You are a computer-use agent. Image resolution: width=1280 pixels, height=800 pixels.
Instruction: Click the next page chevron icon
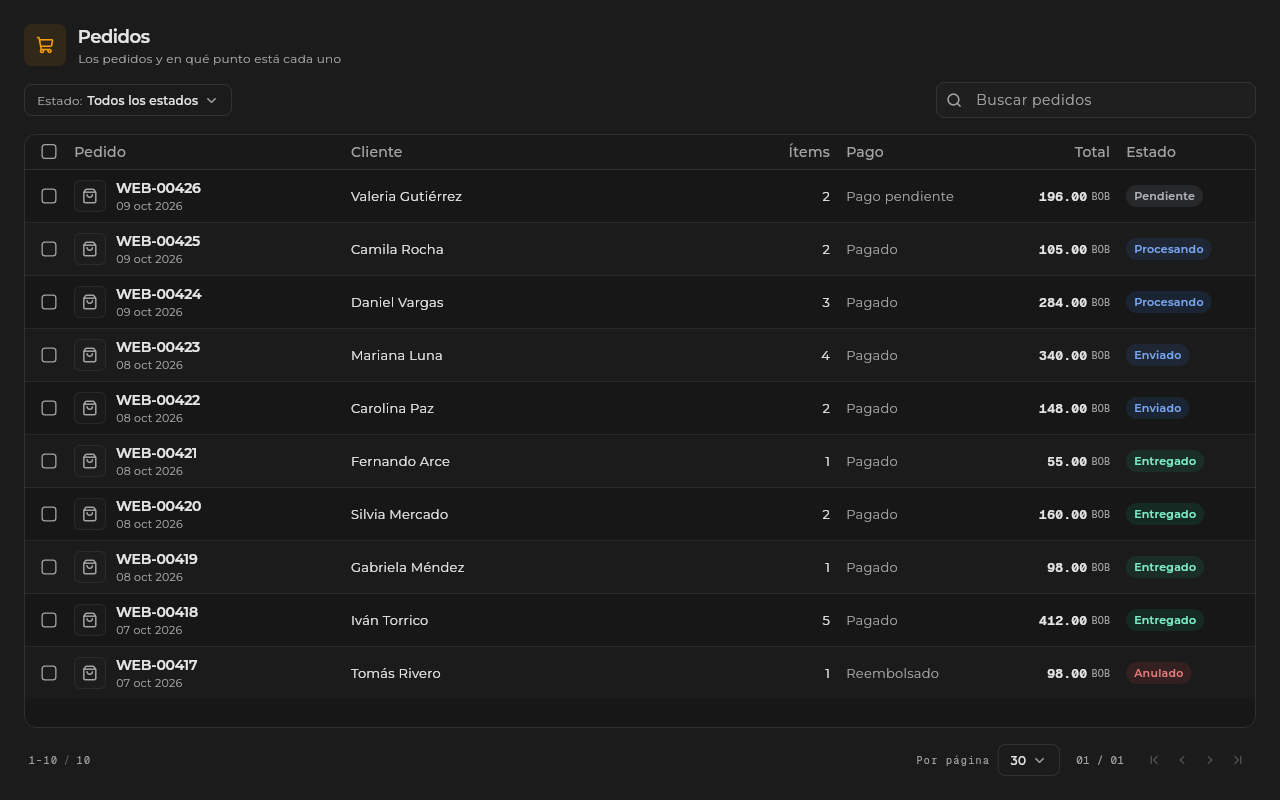pyautogui.click(x=1210, y=760)
